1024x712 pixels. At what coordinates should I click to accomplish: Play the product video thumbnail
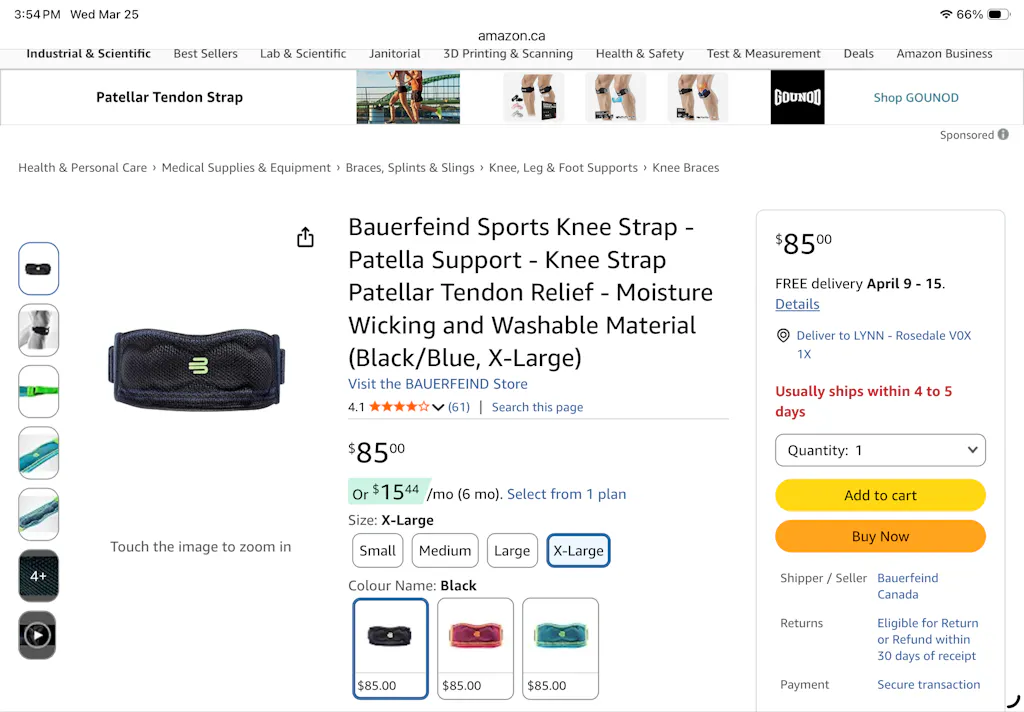[x=38, y=635]
